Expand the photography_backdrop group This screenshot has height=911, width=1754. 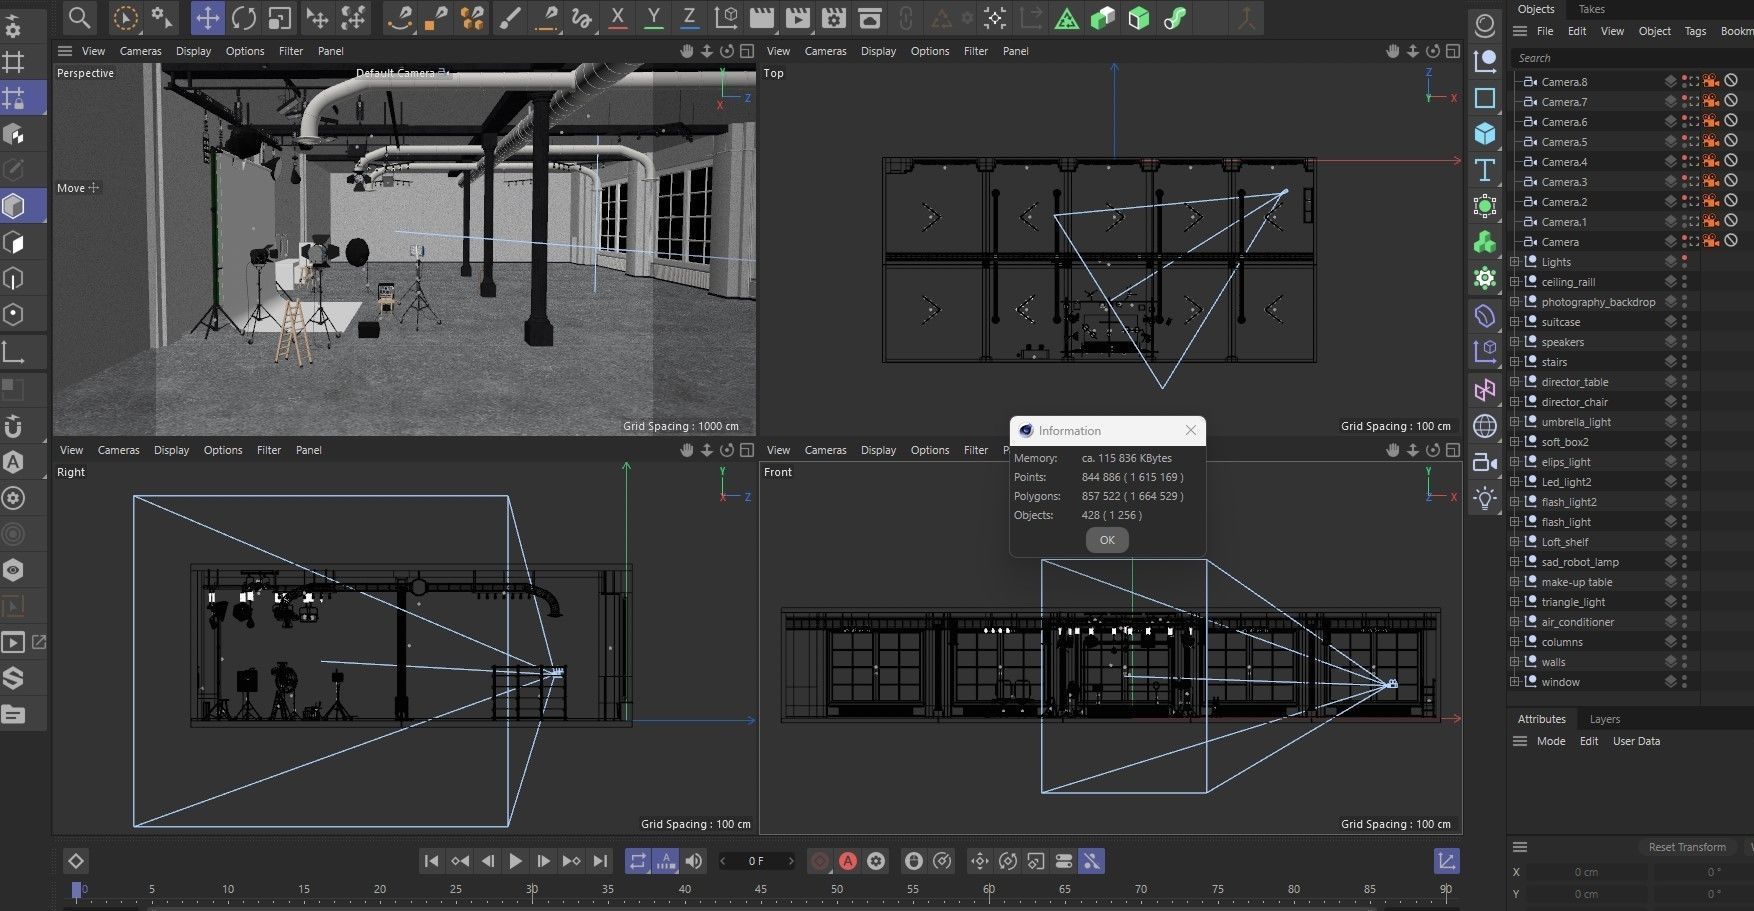(x=1515, y=302)
